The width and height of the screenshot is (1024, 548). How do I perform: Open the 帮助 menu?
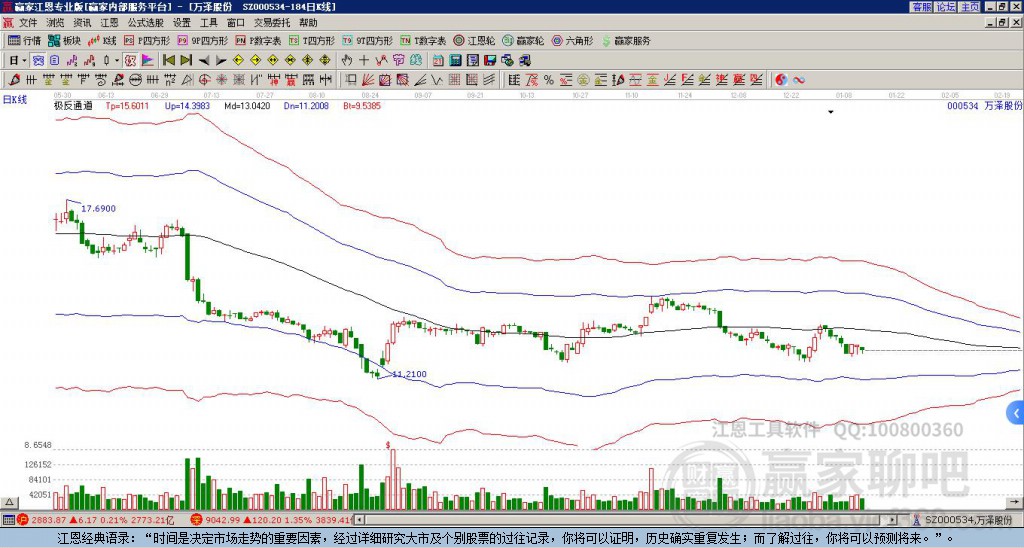(308, 23)
